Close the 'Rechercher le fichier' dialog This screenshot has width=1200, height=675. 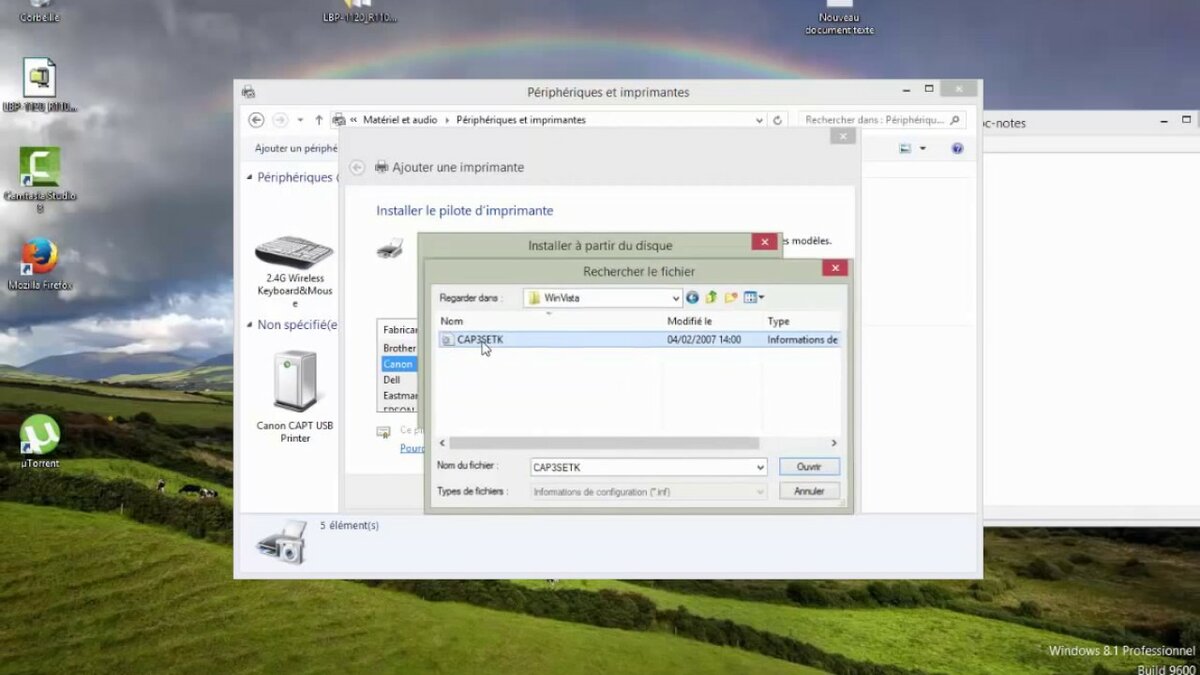[x=835, y=268]
